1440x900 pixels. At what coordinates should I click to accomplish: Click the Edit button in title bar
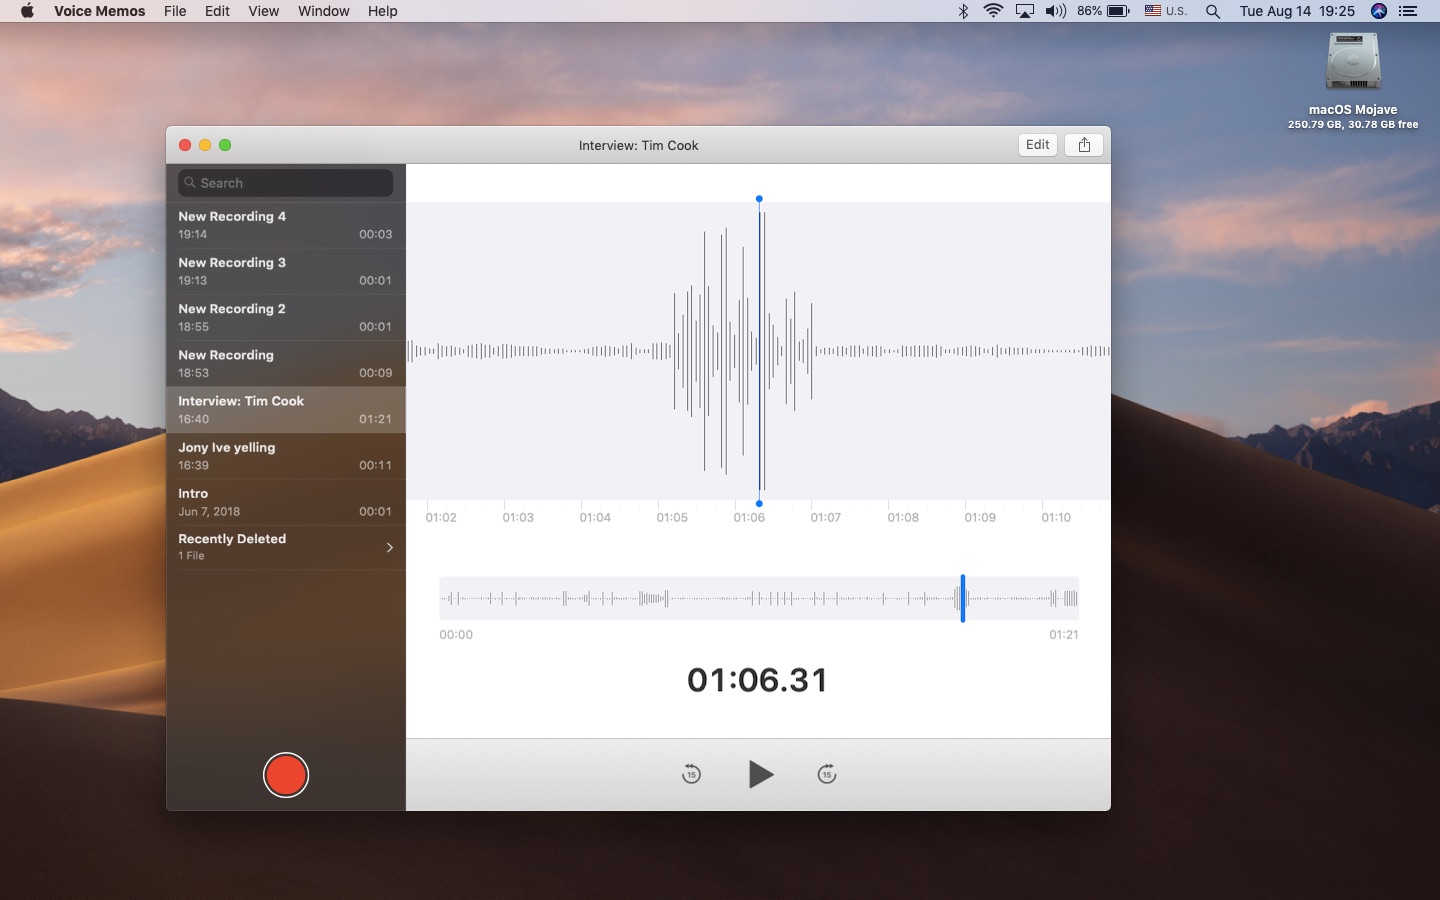tap(1037, 145)
